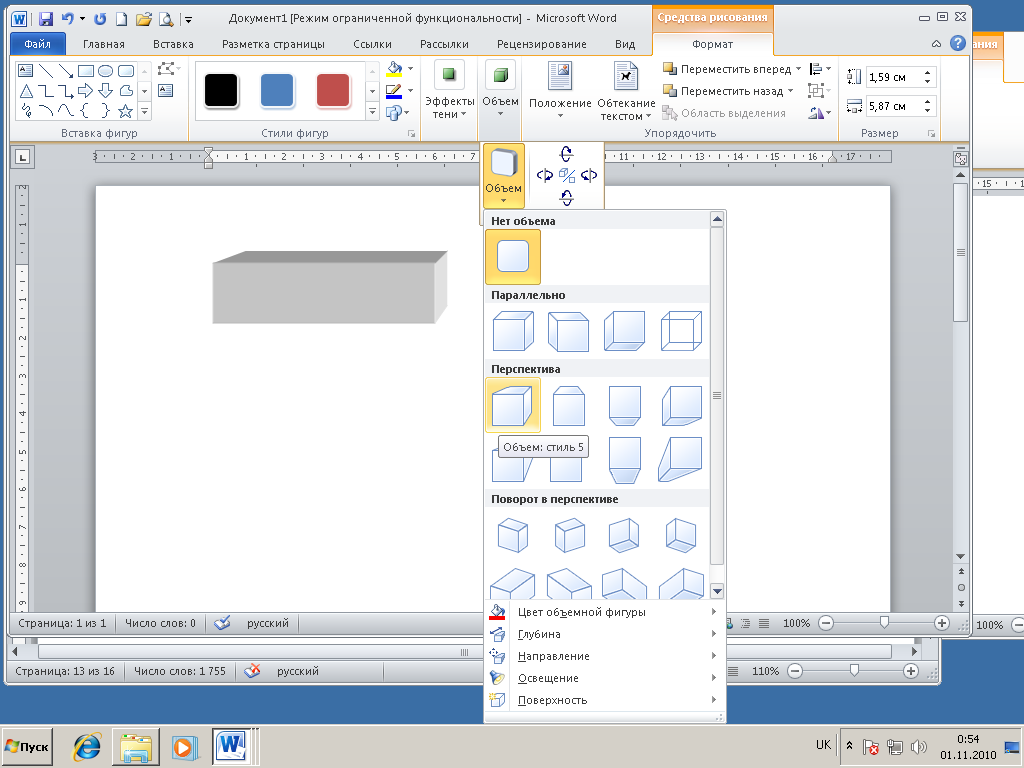Viewport: 1024px width, 768px height.
Task: Tilt shape down icon
Action: pyautogui.click(x=567, y=197)
